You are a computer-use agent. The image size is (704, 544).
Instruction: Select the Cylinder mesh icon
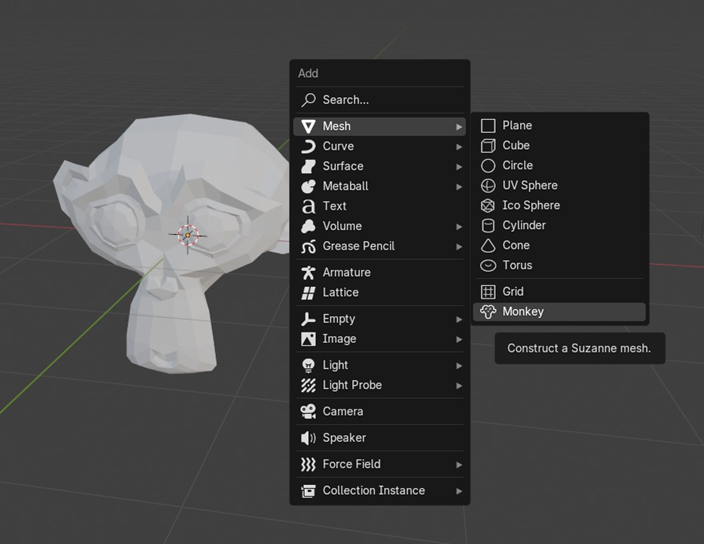[x=488, y=226]
